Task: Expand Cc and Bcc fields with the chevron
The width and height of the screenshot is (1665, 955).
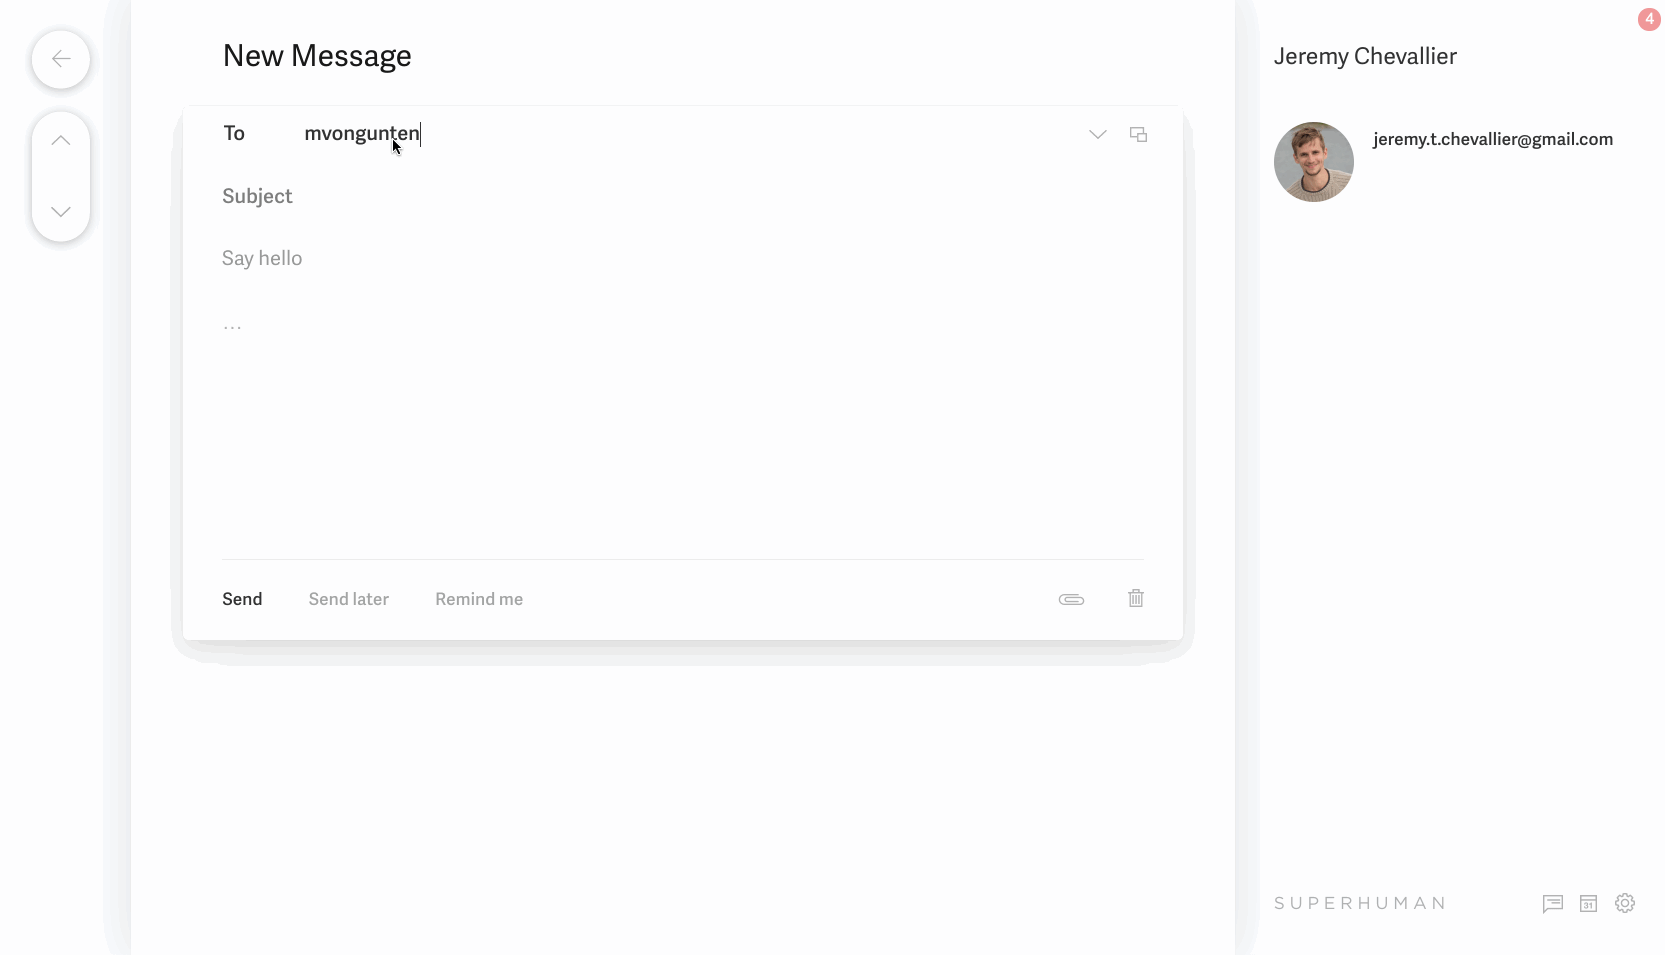Action: (x=1097, y=135)
